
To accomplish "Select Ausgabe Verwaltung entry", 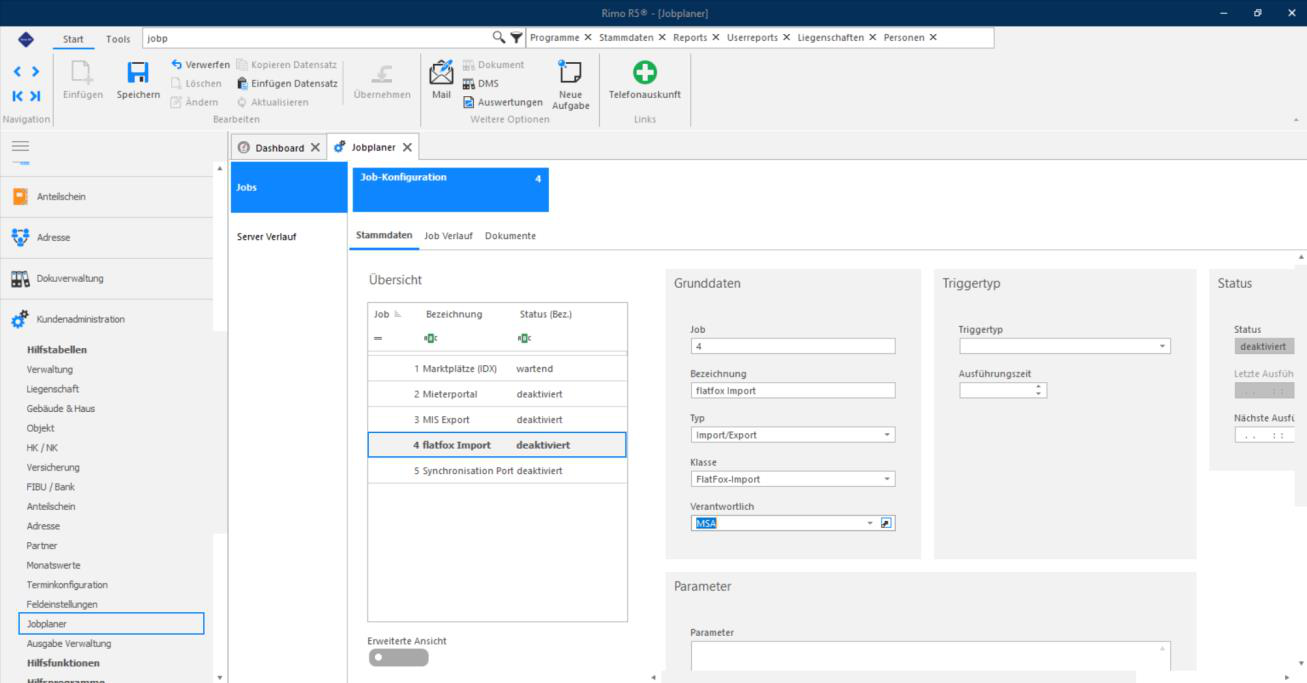I will pyautogui.click(x=69, y=643).
